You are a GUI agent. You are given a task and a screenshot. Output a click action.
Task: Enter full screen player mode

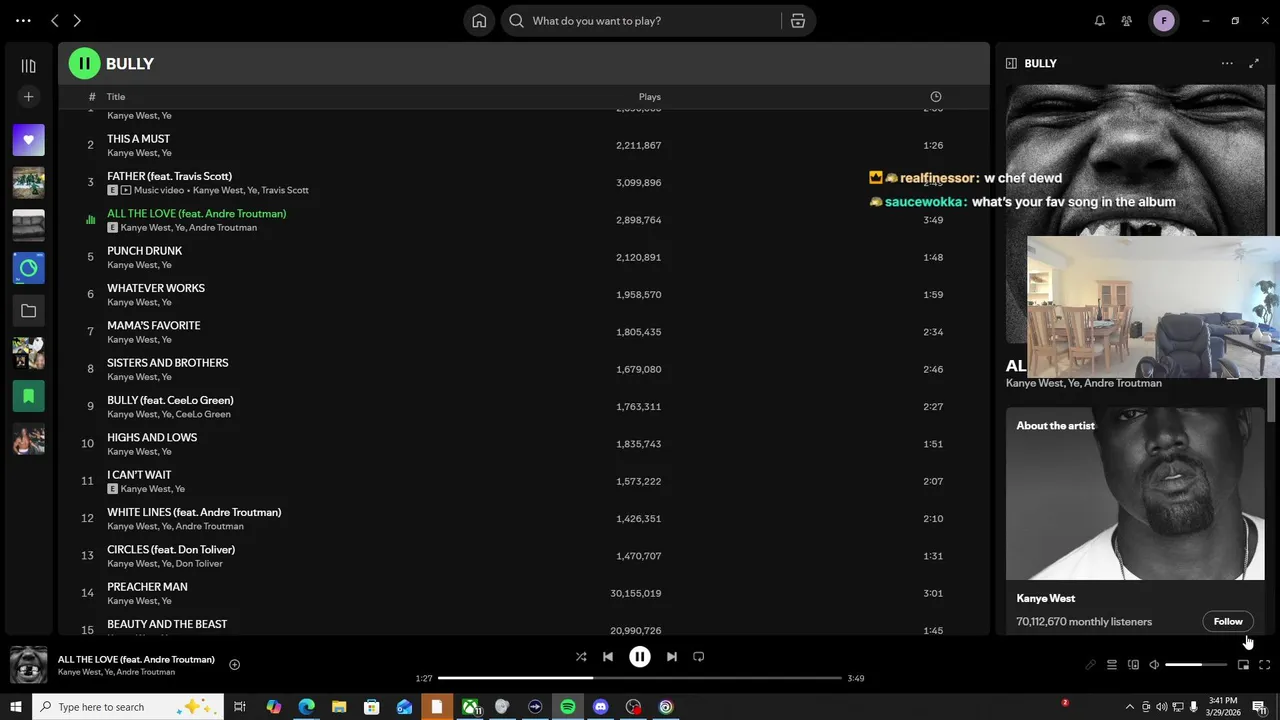pyautogui.click(x=1265, y=665)
